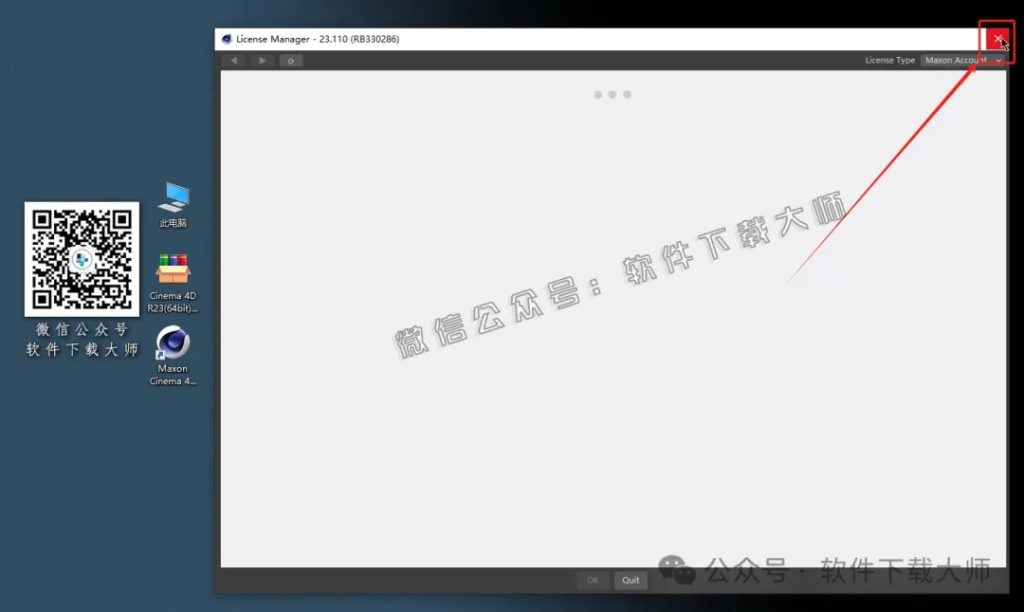Select the QR code image on the desktop
The height and width of the screenshot is (612, 1024).
[x=80, y=258]
